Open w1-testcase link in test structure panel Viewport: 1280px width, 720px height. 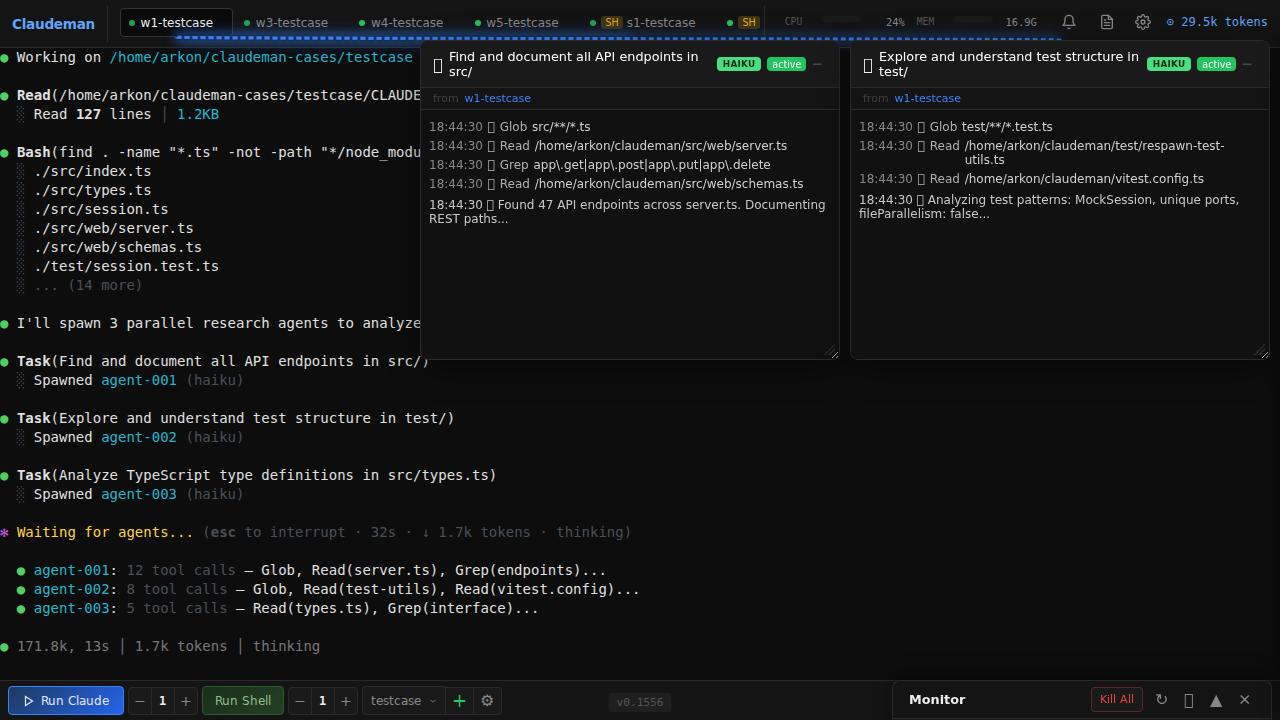[927, 98]
